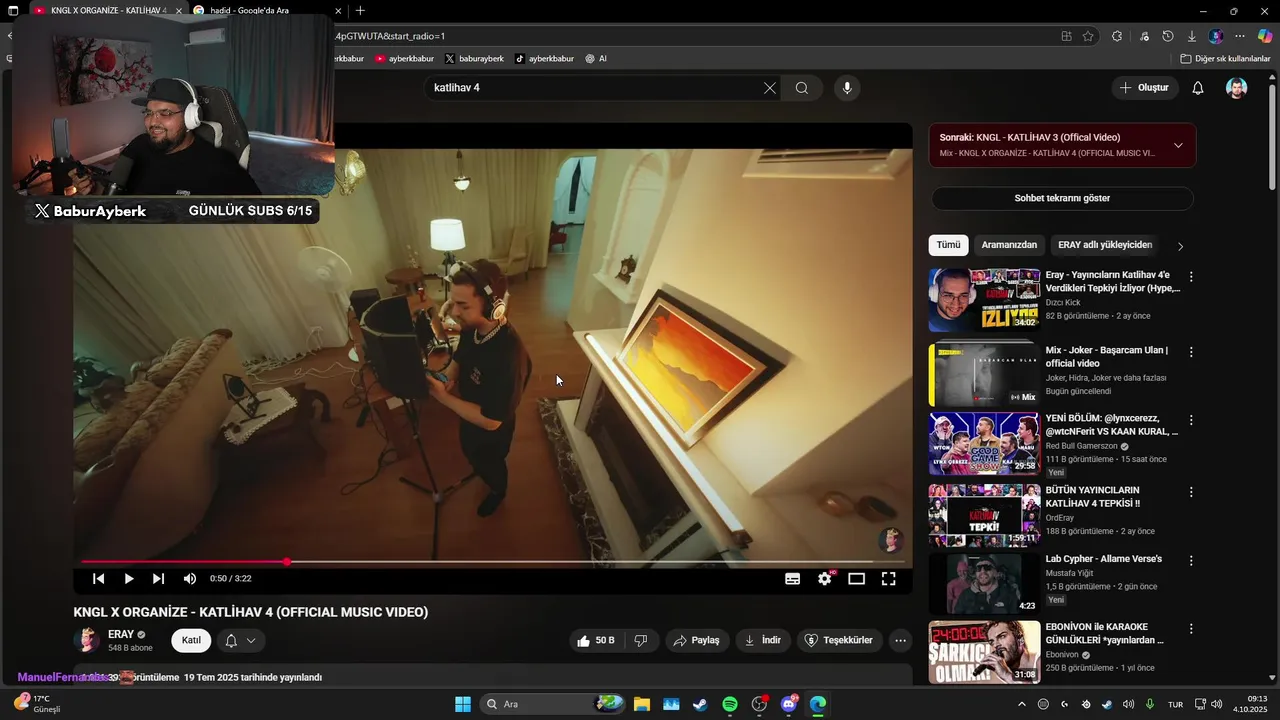Image resolution: width=1280 pixels, height=720 pixels.
Task: Toggle subtitles in the video player
Action: (792, 579)
